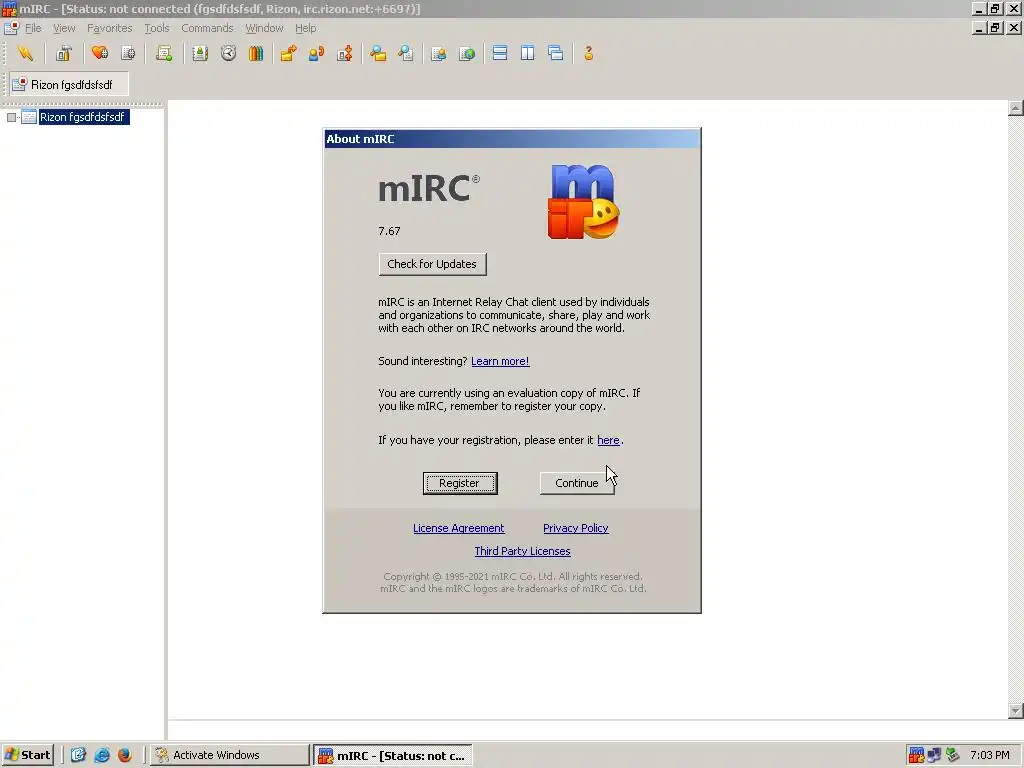This screenshot has width=1024, height=768.
Task: Open the Scripts Editor scroll icon
Action: 164,54
